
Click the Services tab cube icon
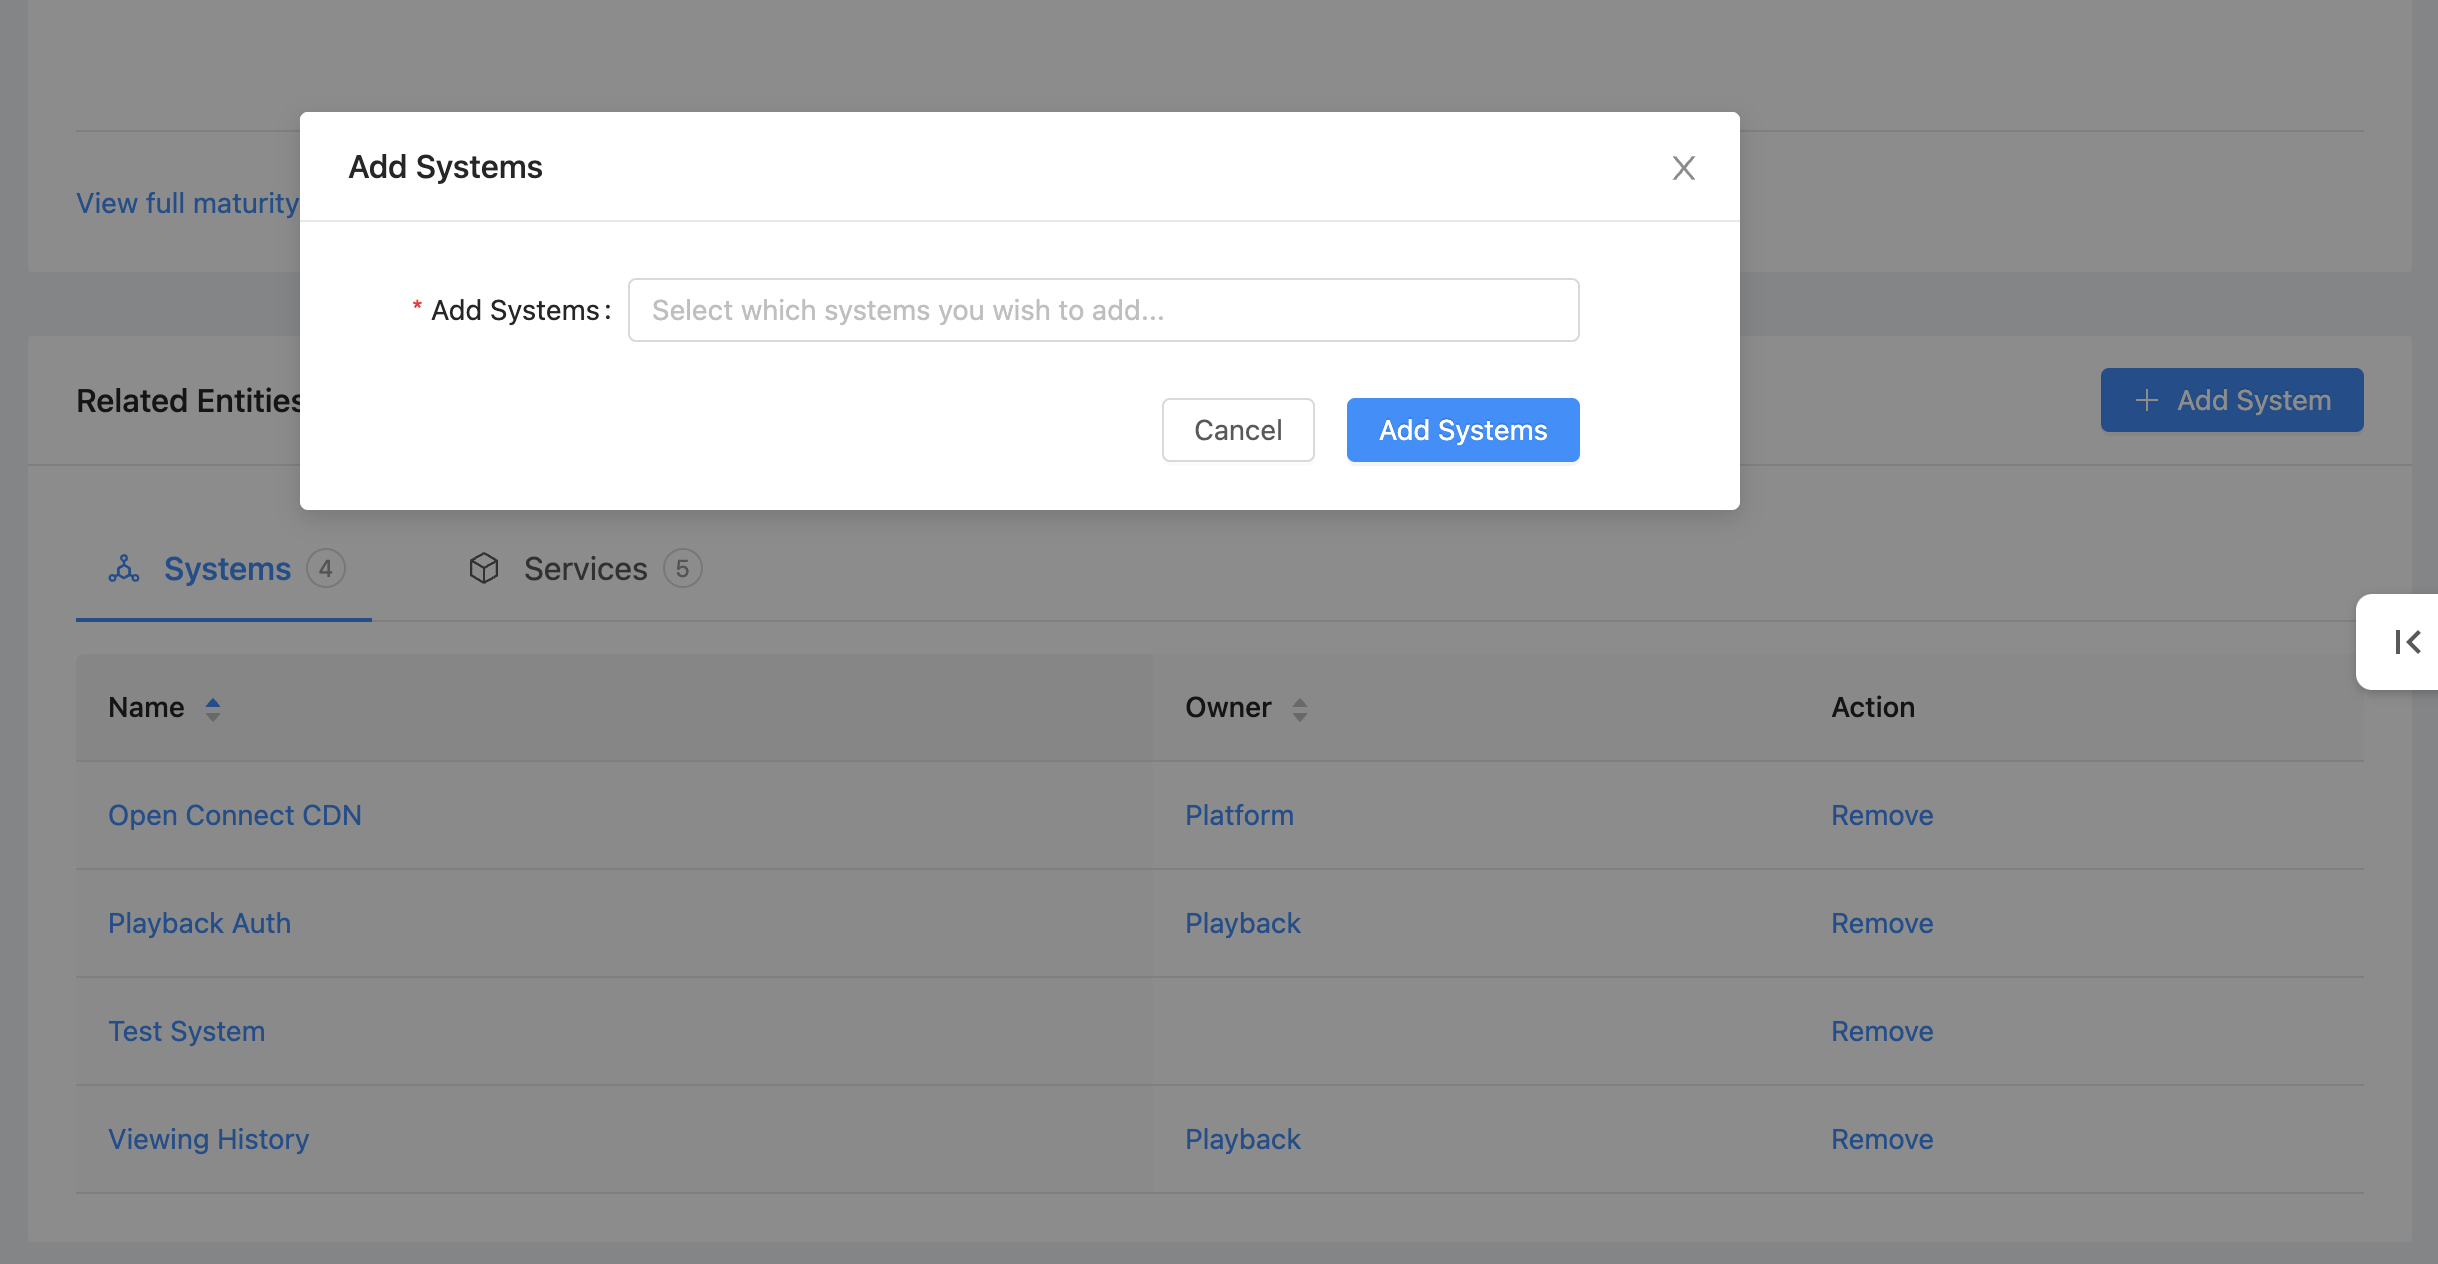click(x=484, y=569)
